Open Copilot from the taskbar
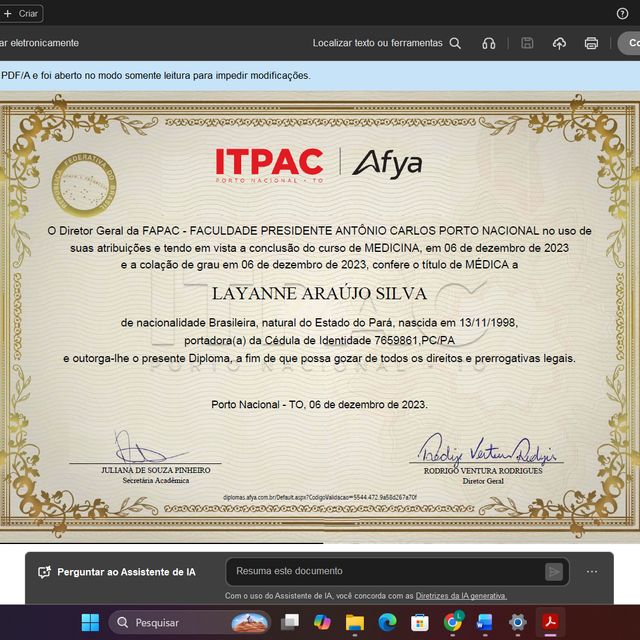The height and width of the screenshot is (640, 640). (322, 622)
